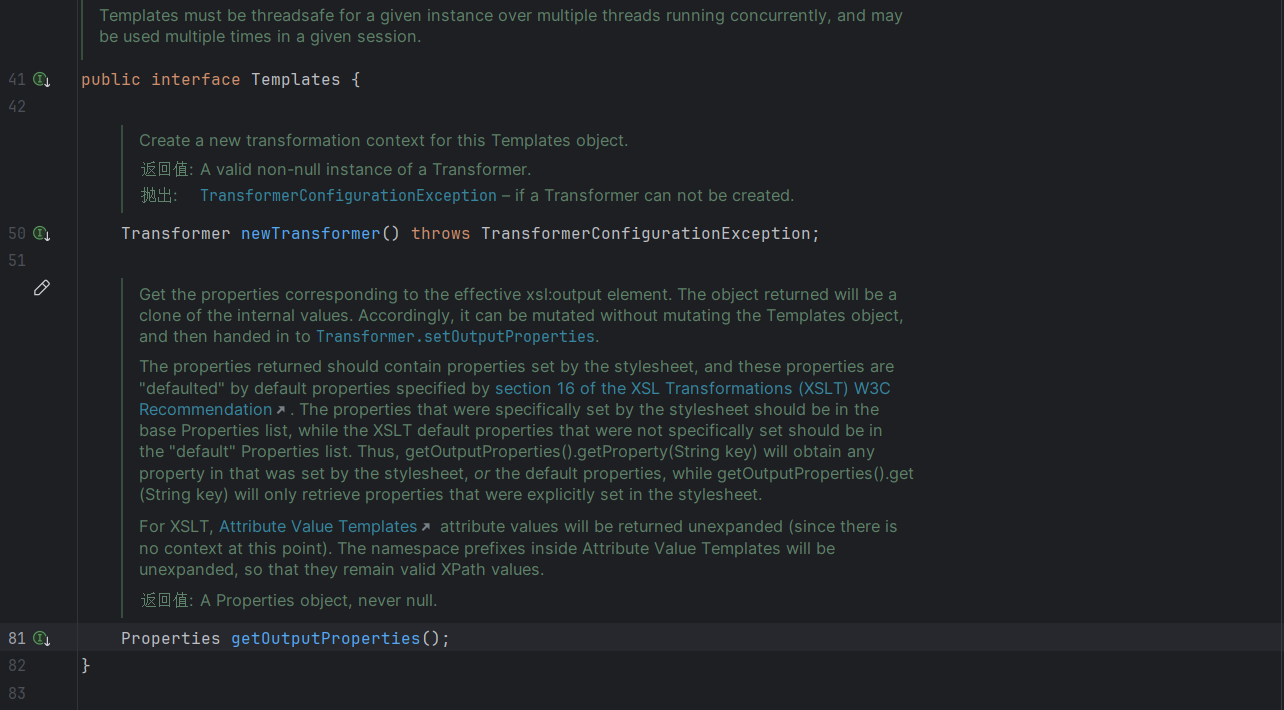
Task: Click the closing brace on line 82
Action: point(86,665)
